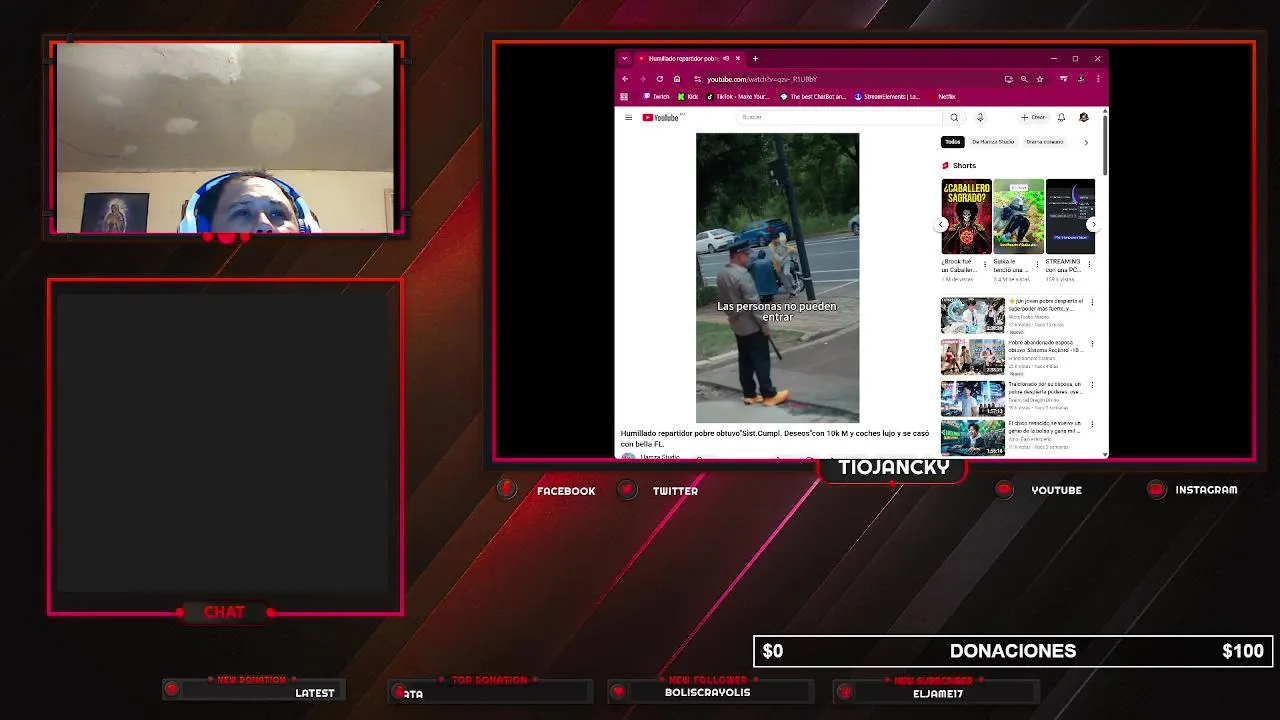Open the StreamElements bookmark
Viewport: 1280px width, 720px height.
pyautogui.click(x=886, y=97)
